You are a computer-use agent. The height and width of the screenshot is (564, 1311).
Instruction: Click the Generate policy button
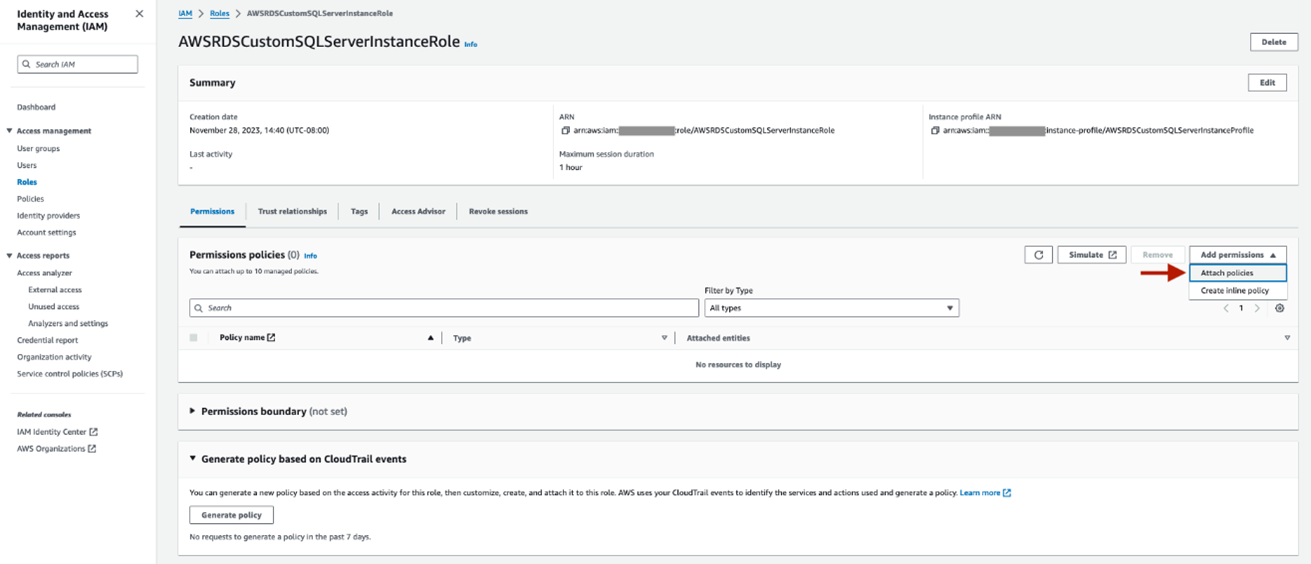coord(232,515)
